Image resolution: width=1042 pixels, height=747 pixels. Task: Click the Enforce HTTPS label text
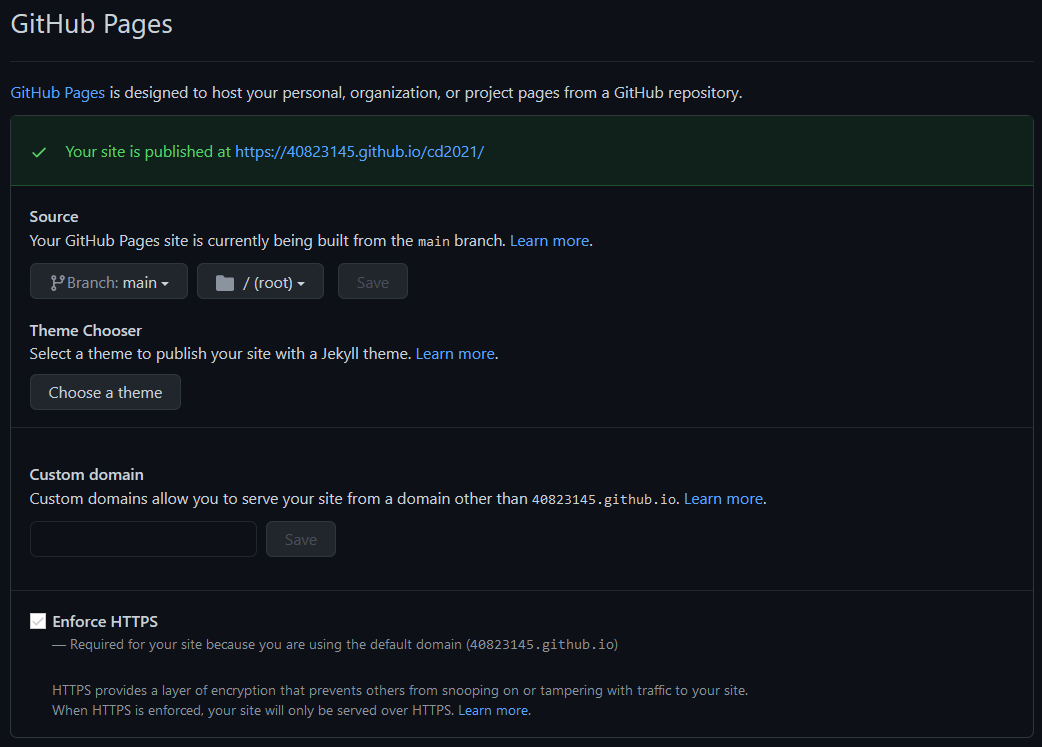pyautogui.click(x=105, y=621)
